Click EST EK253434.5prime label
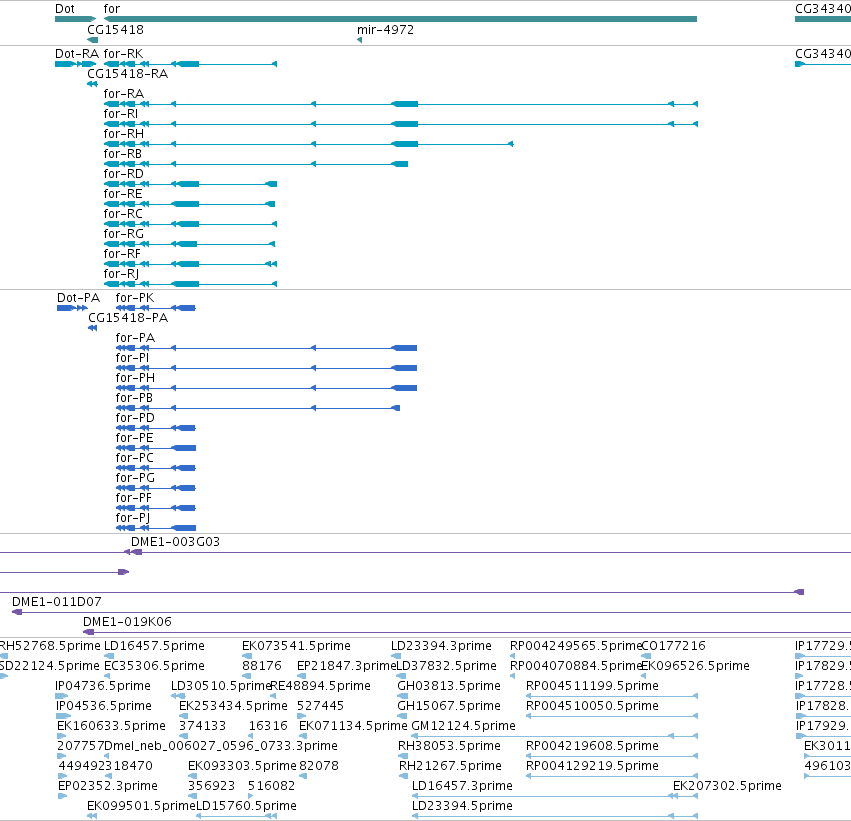Screen dimensions: 851x821 [x=233, y=707]
